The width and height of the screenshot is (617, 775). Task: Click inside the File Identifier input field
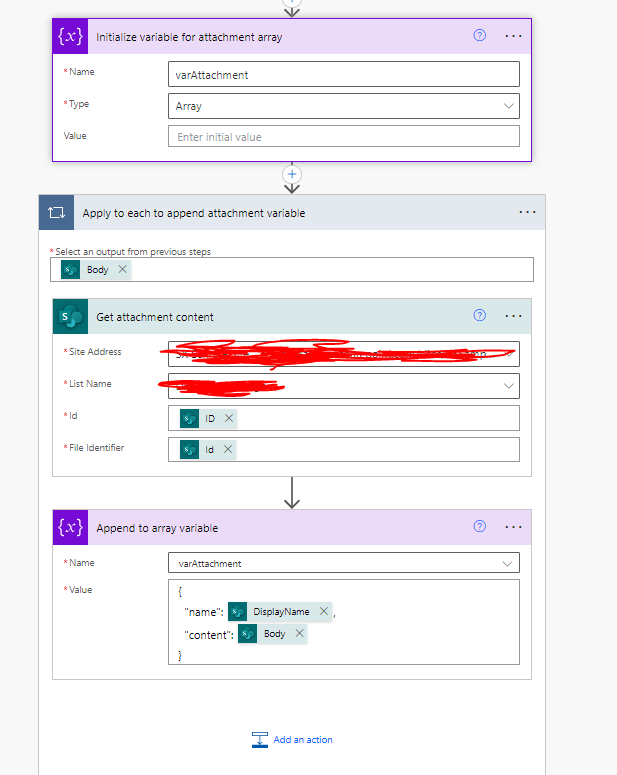(344, 449)
